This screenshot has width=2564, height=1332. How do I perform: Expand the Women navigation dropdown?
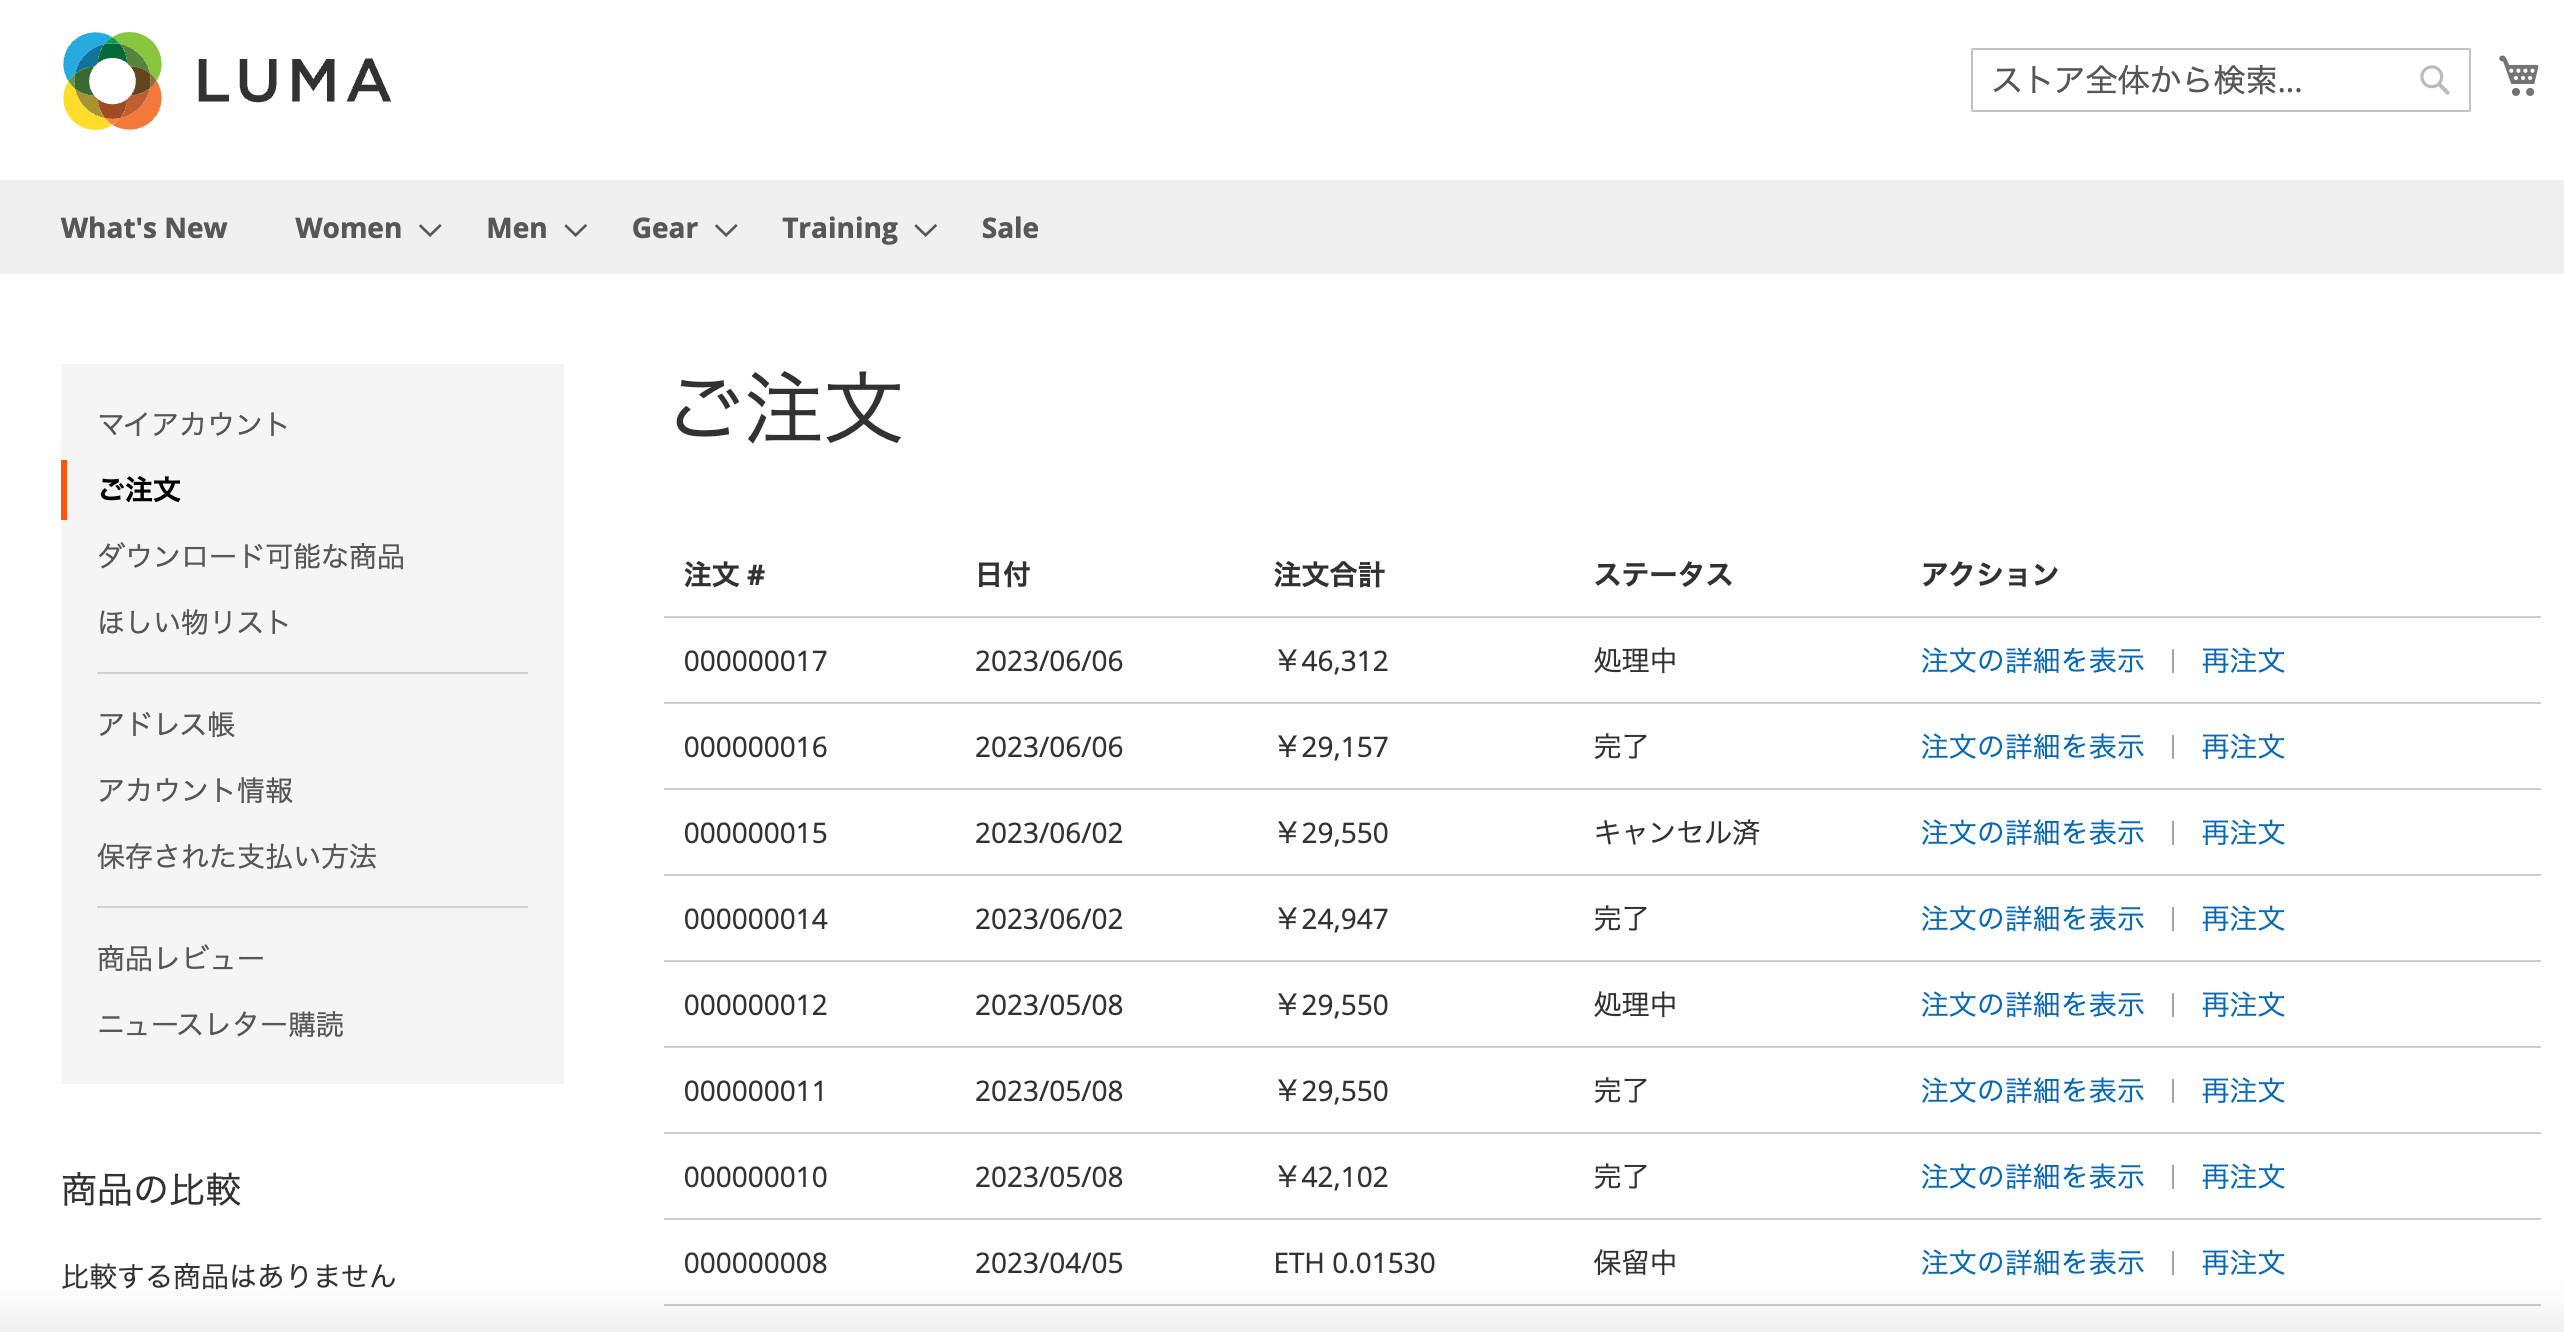point(430,230)
